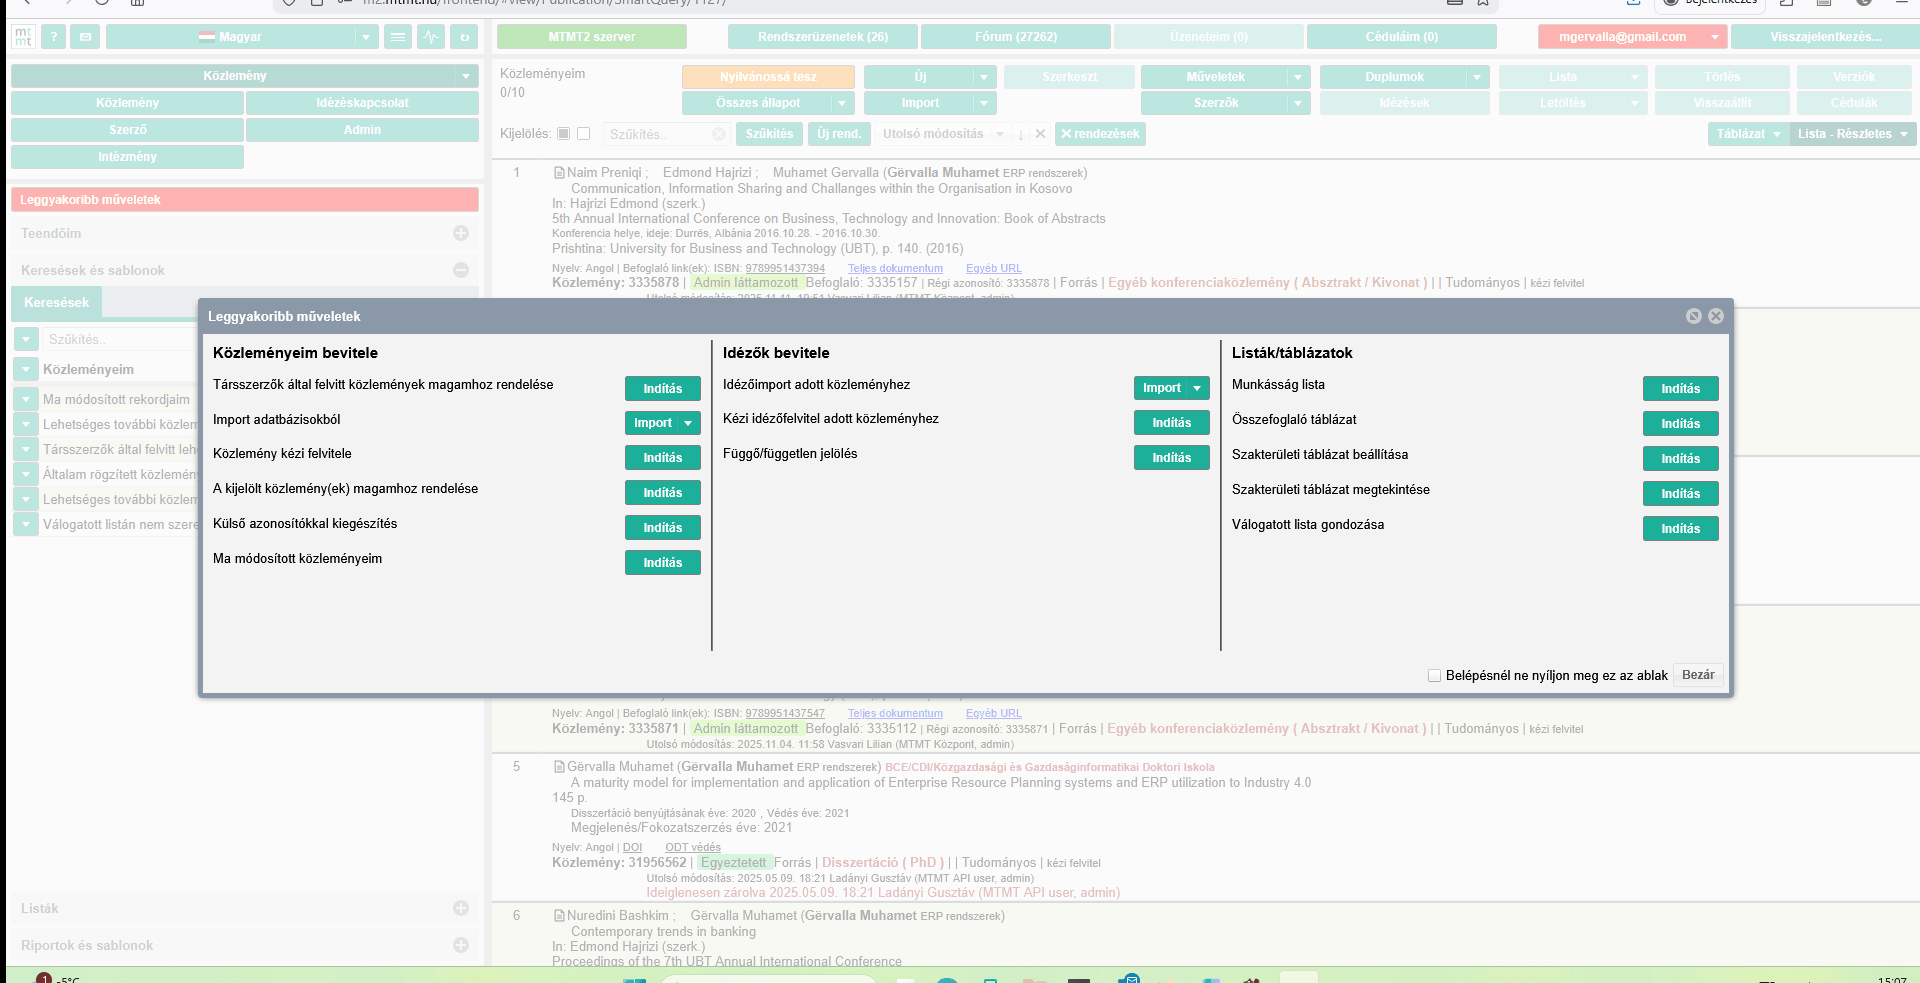Open the Rendszerüzenetek (26) tab

click(822, 37)
